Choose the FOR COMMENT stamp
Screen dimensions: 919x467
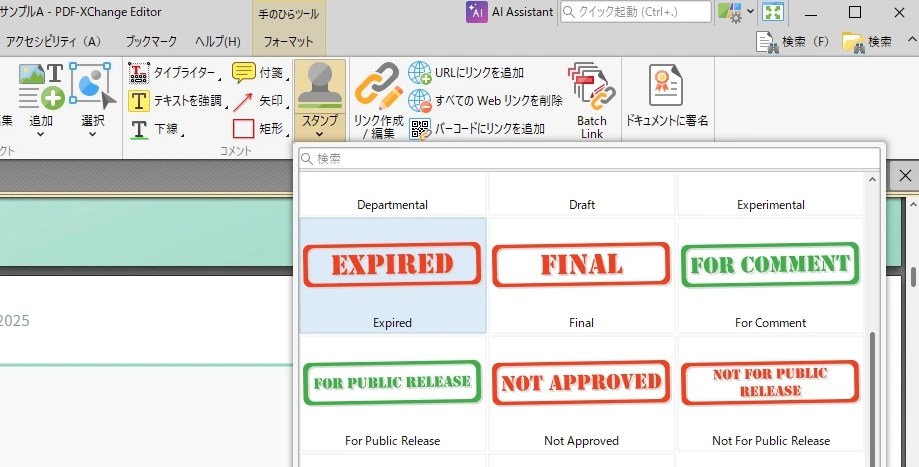pos(770,275)
